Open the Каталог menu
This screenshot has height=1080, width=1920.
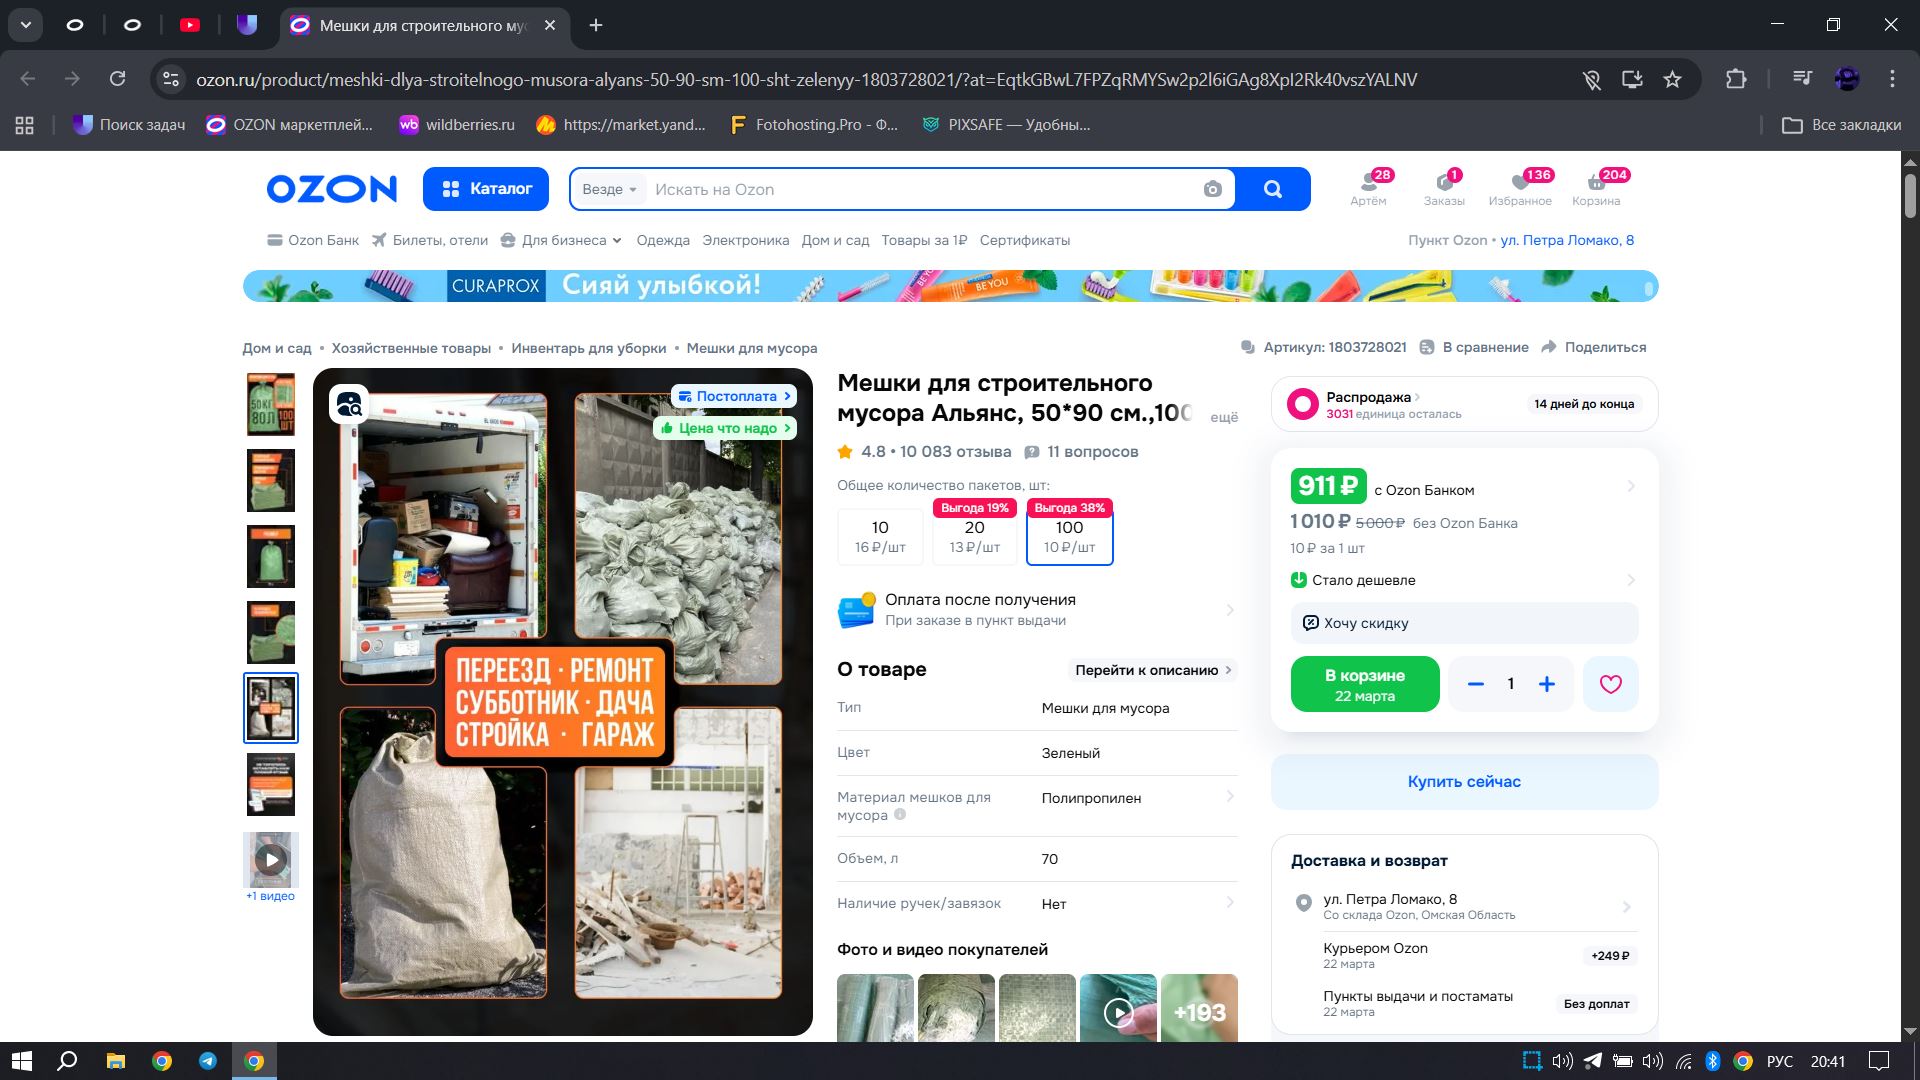click(486, 189)
